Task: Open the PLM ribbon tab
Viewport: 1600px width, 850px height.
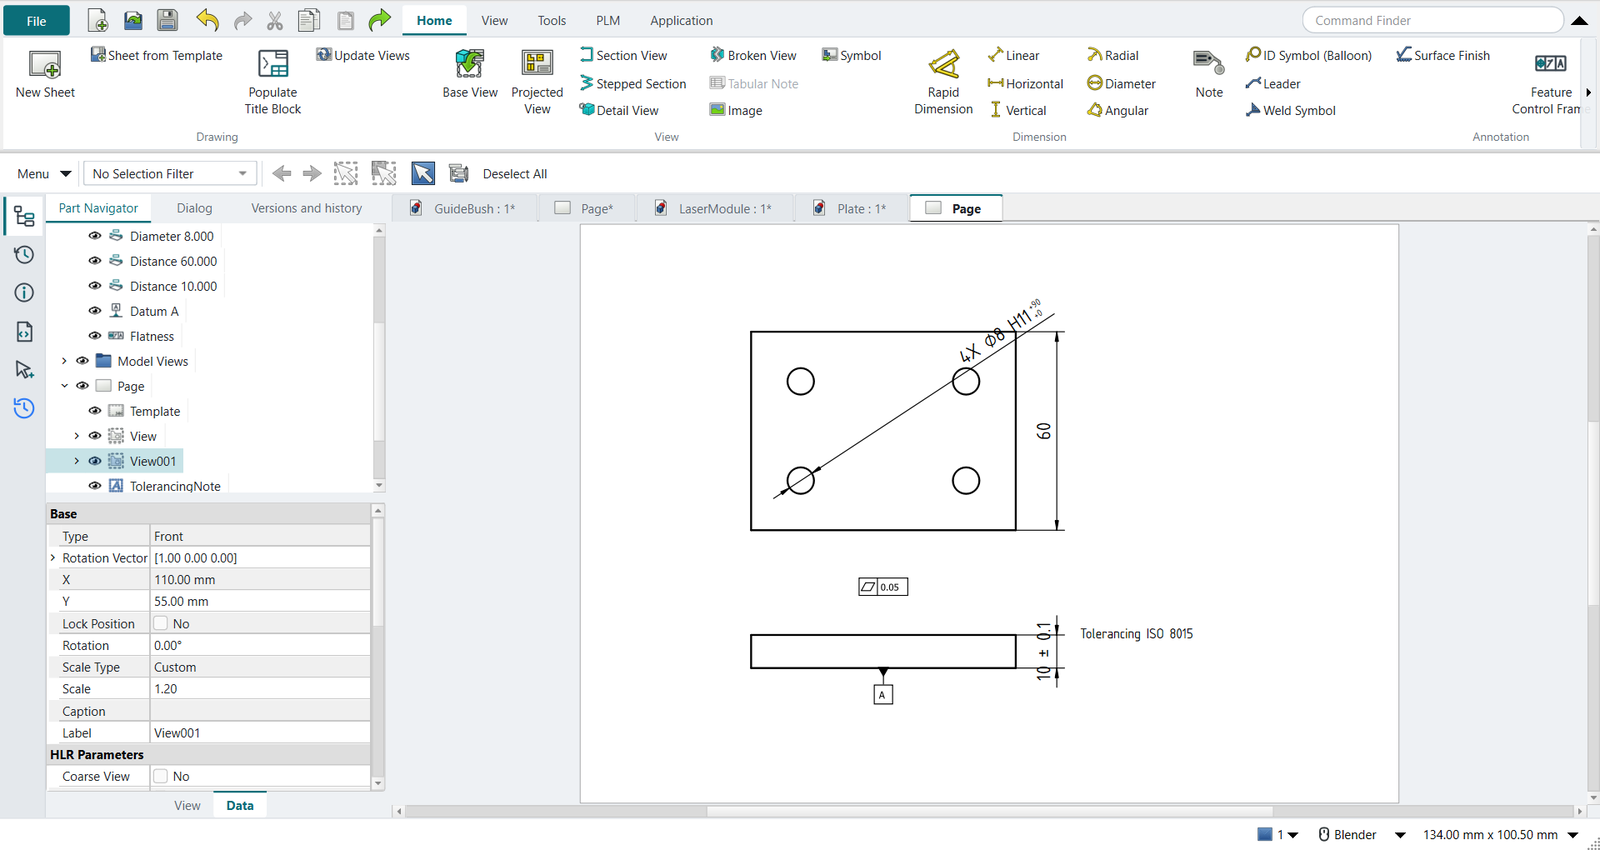Action: click(608, 20)
